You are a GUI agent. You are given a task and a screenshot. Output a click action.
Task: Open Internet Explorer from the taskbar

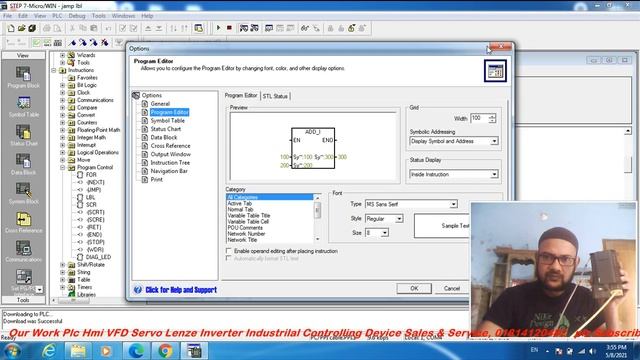(x=49, y=351)
